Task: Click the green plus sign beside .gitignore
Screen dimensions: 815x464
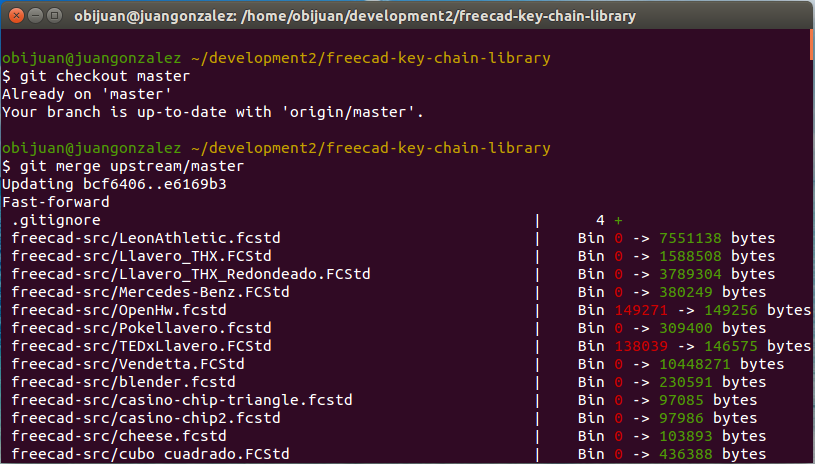Action: pyautogui.click(x=618, y=220)
